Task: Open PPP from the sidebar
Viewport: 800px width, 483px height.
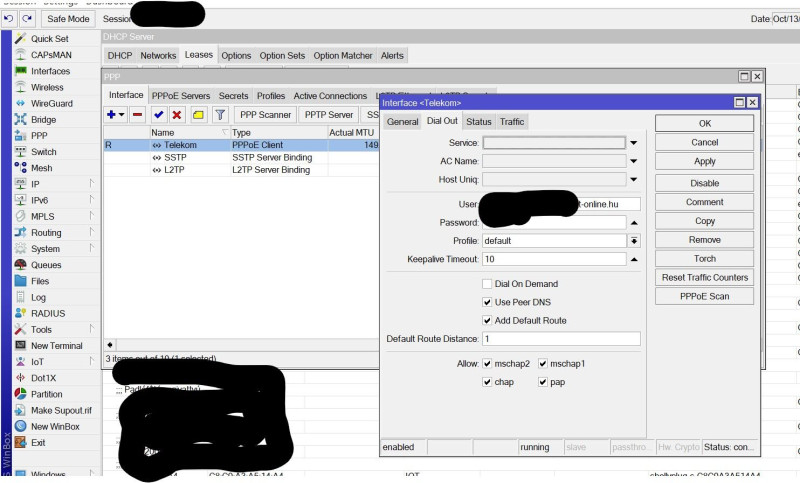Action: tap(39, 136)
